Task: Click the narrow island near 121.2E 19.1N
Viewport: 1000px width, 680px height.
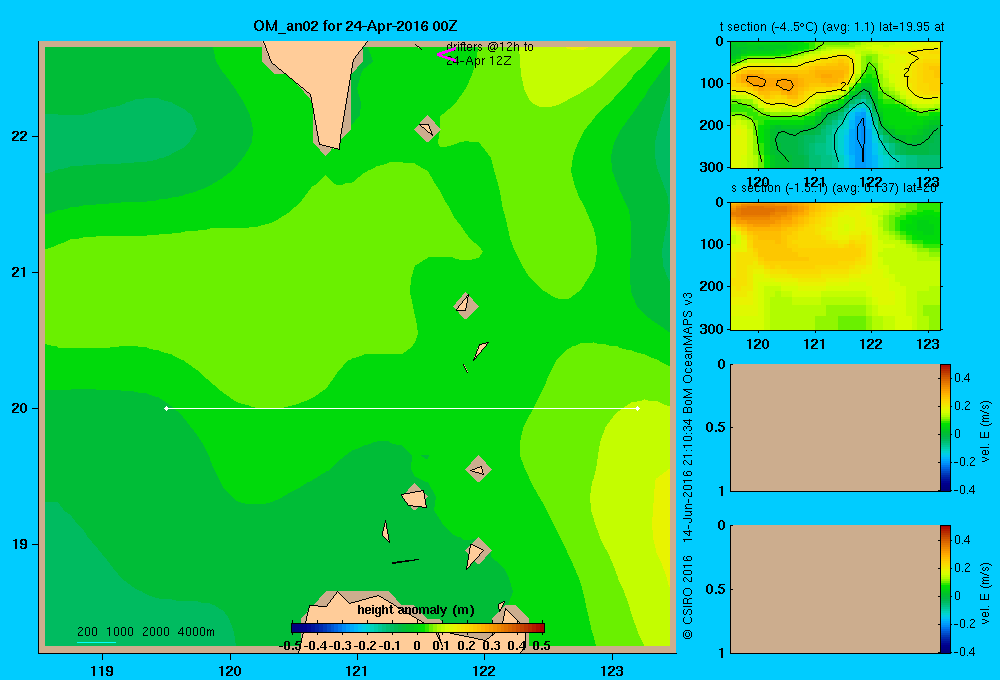Action: (x=386, y=531)
